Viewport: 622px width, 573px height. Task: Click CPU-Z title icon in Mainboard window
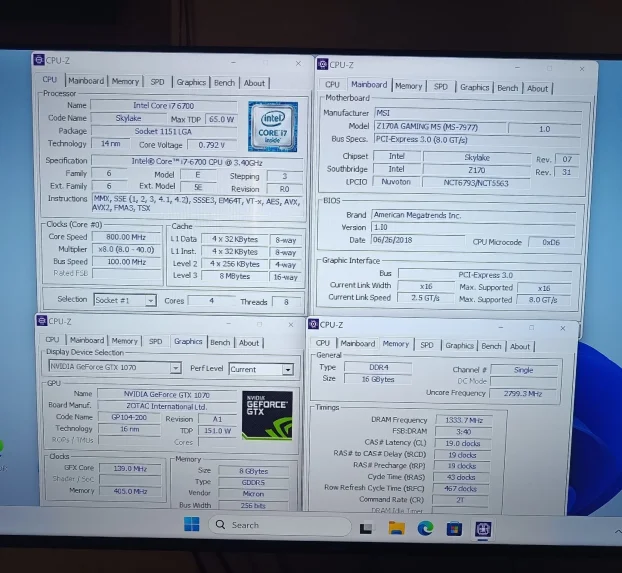point(322,64)
